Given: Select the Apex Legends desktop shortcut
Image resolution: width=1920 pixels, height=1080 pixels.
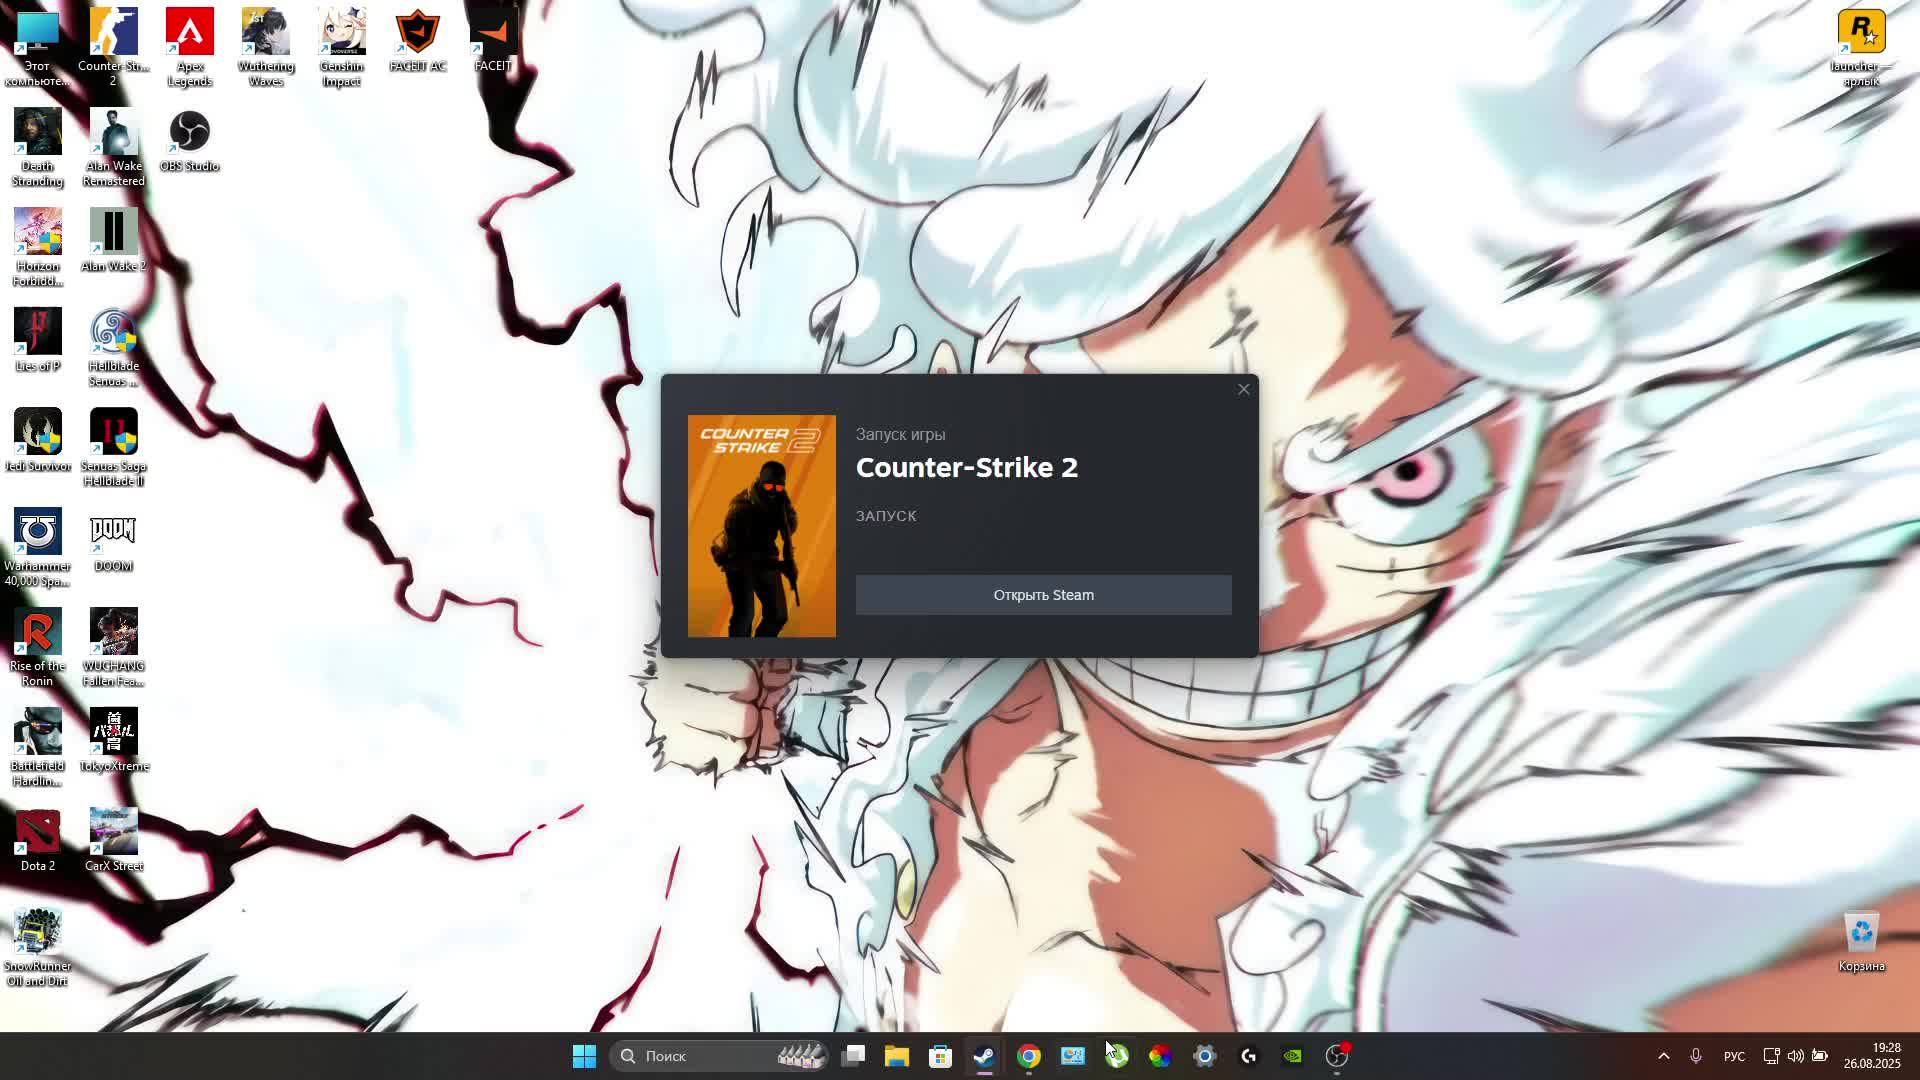Looking at the screenshot, I should point(190,47).
